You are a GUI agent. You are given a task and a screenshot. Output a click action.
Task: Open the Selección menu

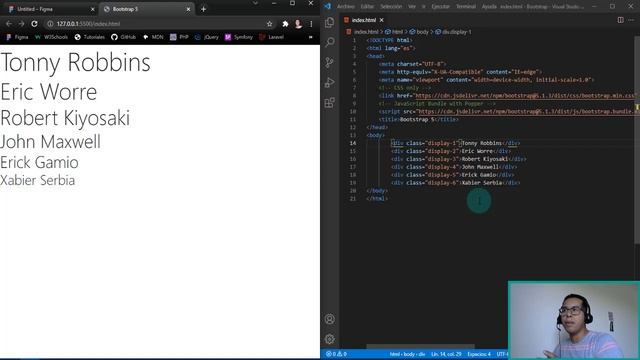[x=391, y=7]
